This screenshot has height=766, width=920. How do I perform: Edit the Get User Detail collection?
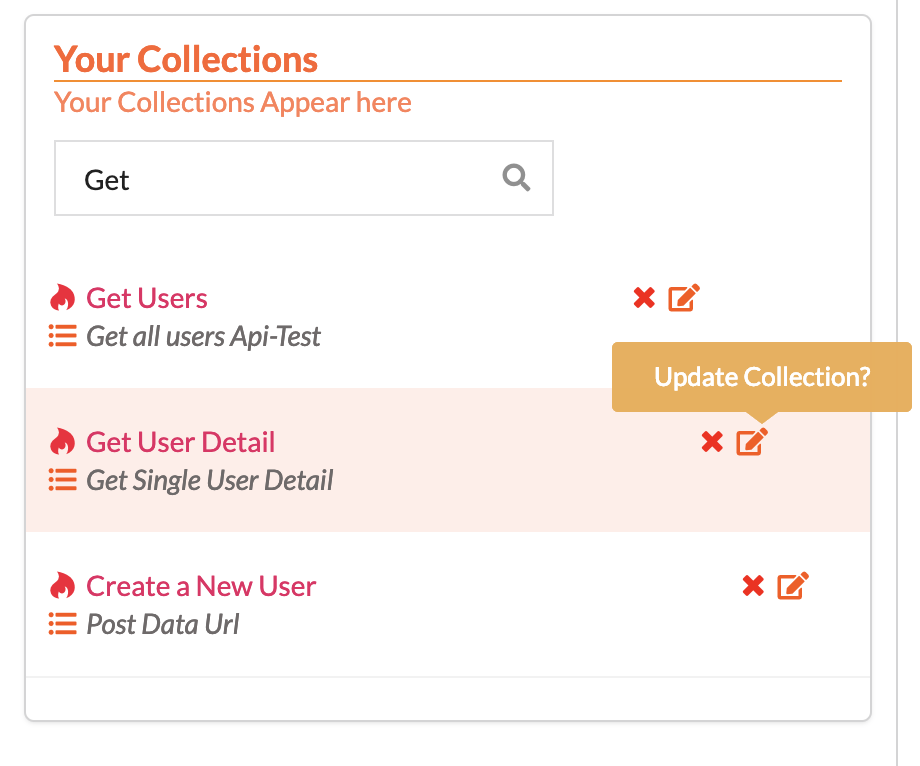coord(752,442)
